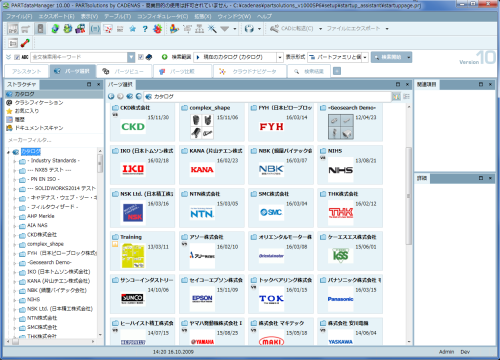The width and height of the screenshot is (500, 360).
Task: Open help with the question mark icon
Action: pyautogui.click(x=145, y=29)
